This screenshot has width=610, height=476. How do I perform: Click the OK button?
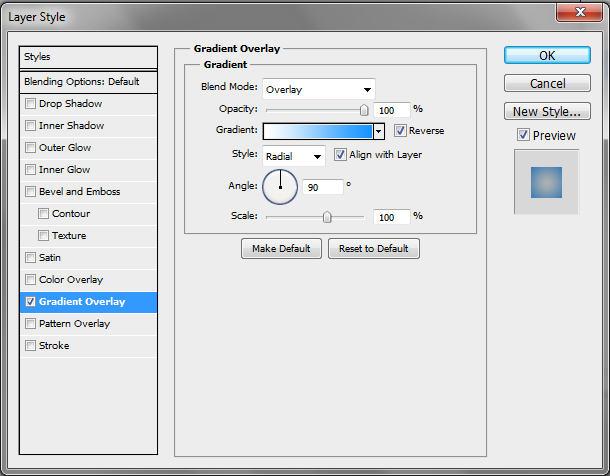point(547,56)
